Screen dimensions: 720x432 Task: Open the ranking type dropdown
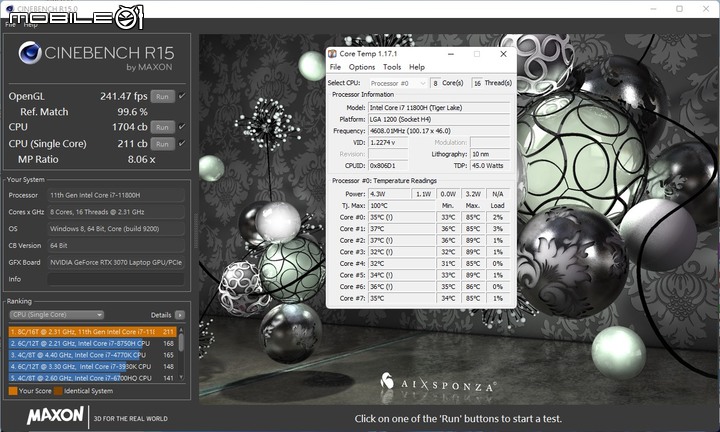pyautogui.click(x=57, y=315)
